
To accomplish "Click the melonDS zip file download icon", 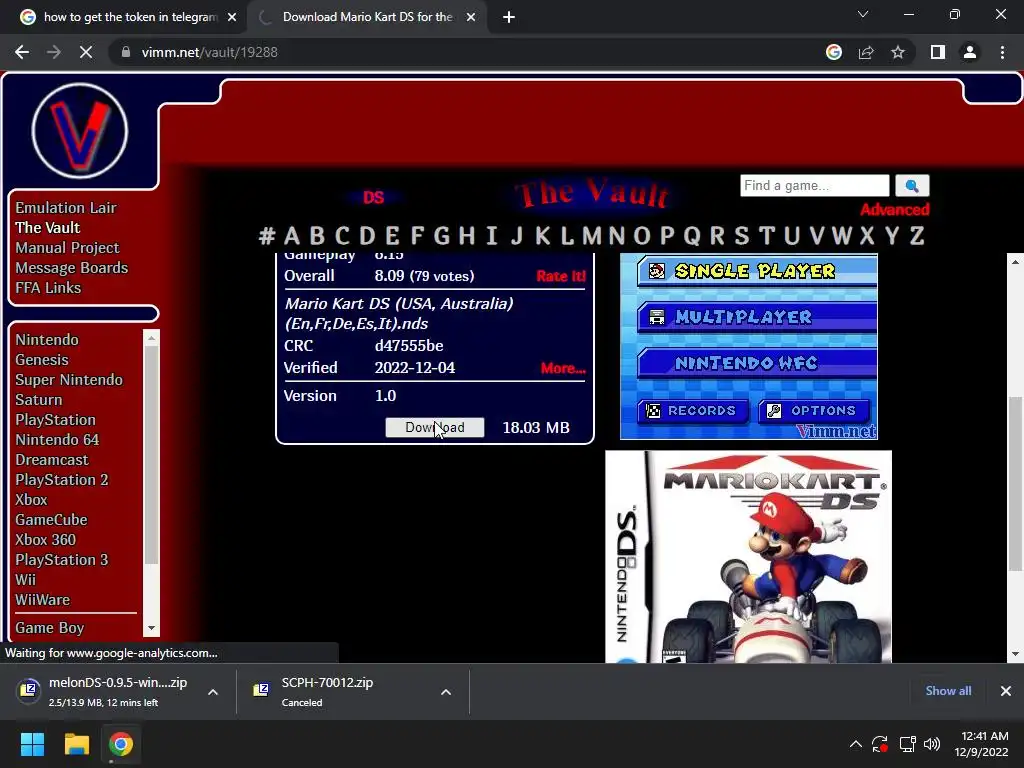I will tap(29, 690).
